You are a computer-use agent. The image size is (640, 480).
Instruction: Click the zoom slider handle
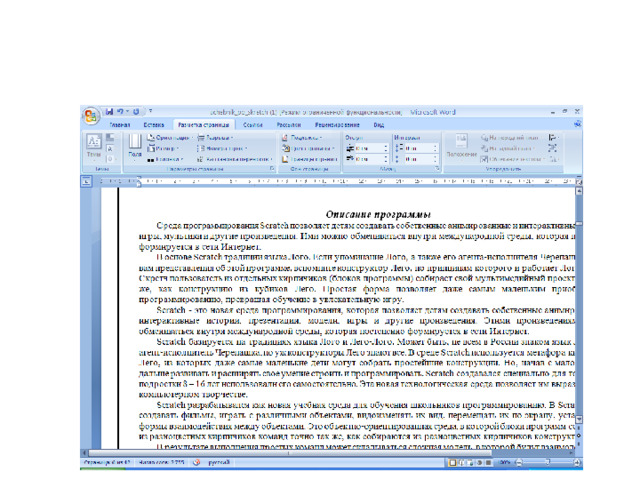tap(548, 462)
